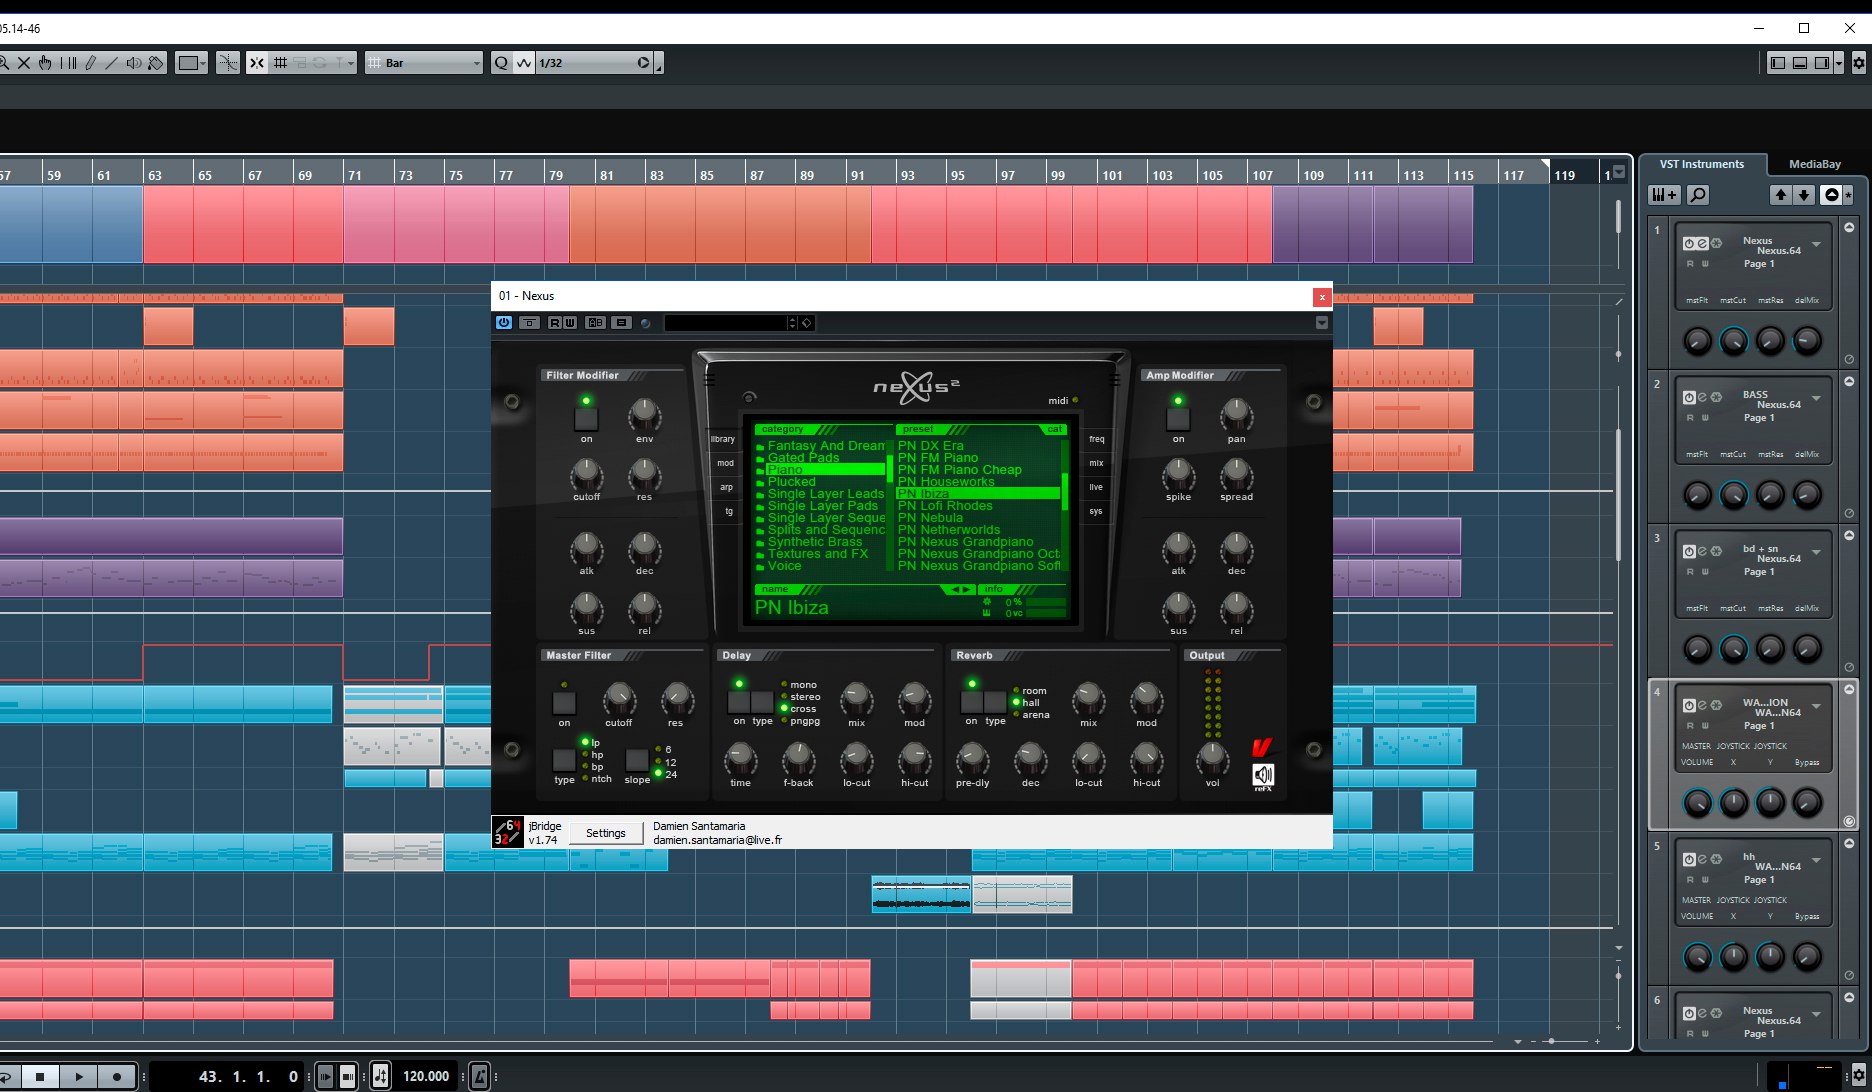
Task: Select the Play speaker tool
Action: pyautogui.click(x=134, y=63)
